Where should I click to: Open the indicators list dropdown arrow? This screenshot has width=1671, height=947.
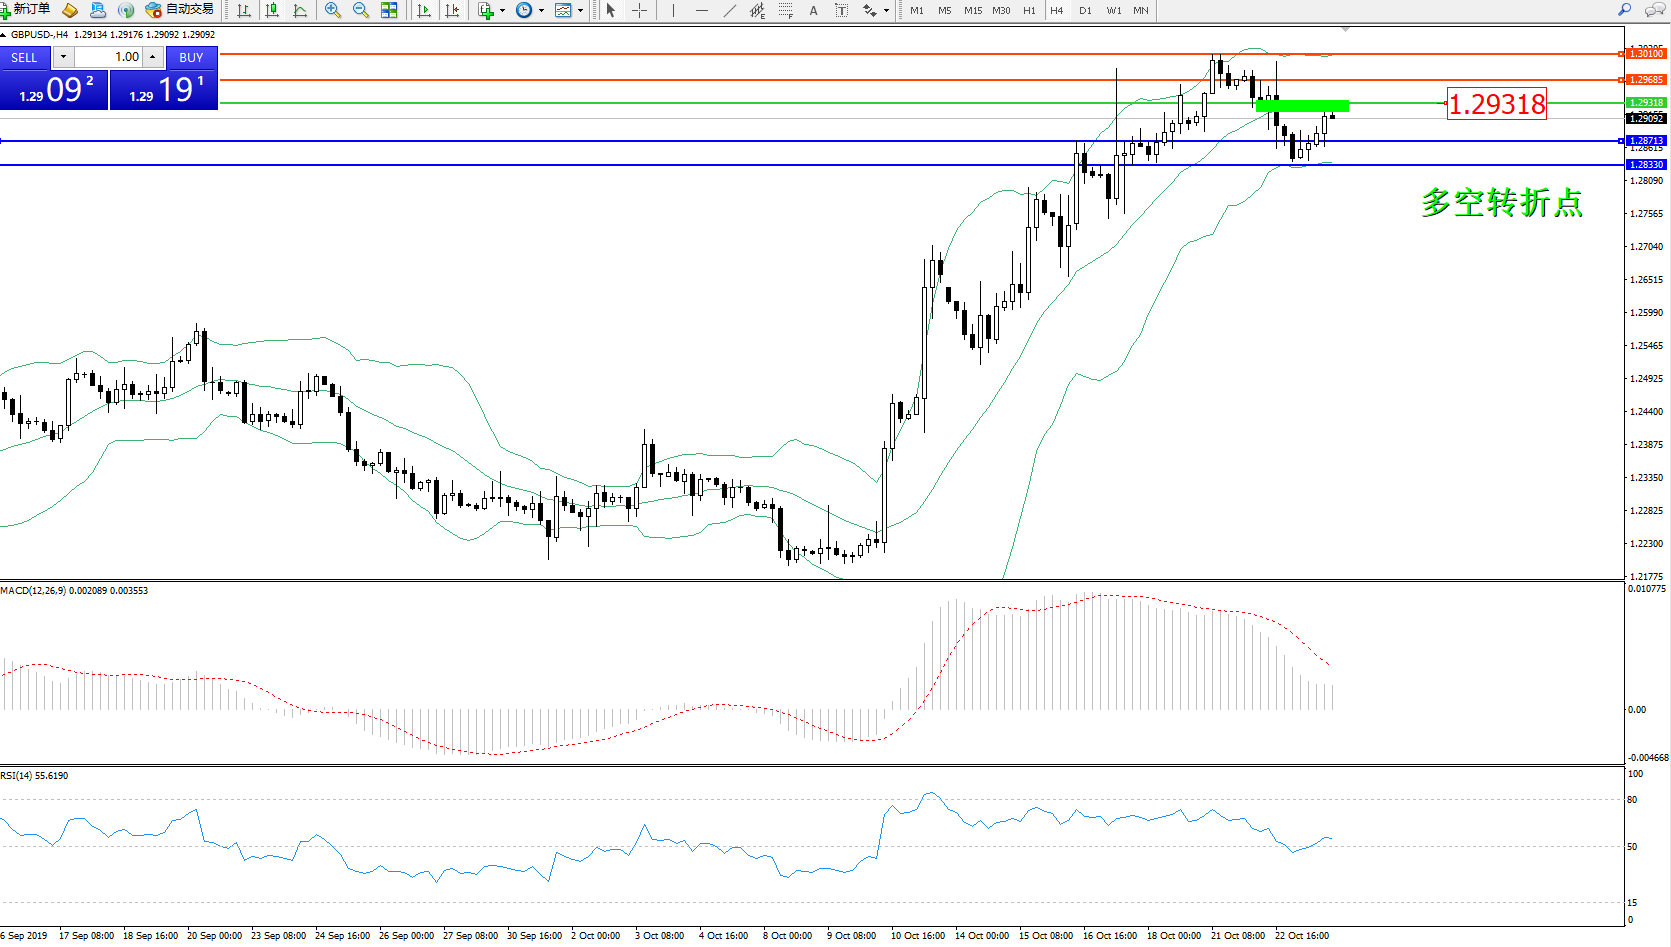[x=502, y=10]
